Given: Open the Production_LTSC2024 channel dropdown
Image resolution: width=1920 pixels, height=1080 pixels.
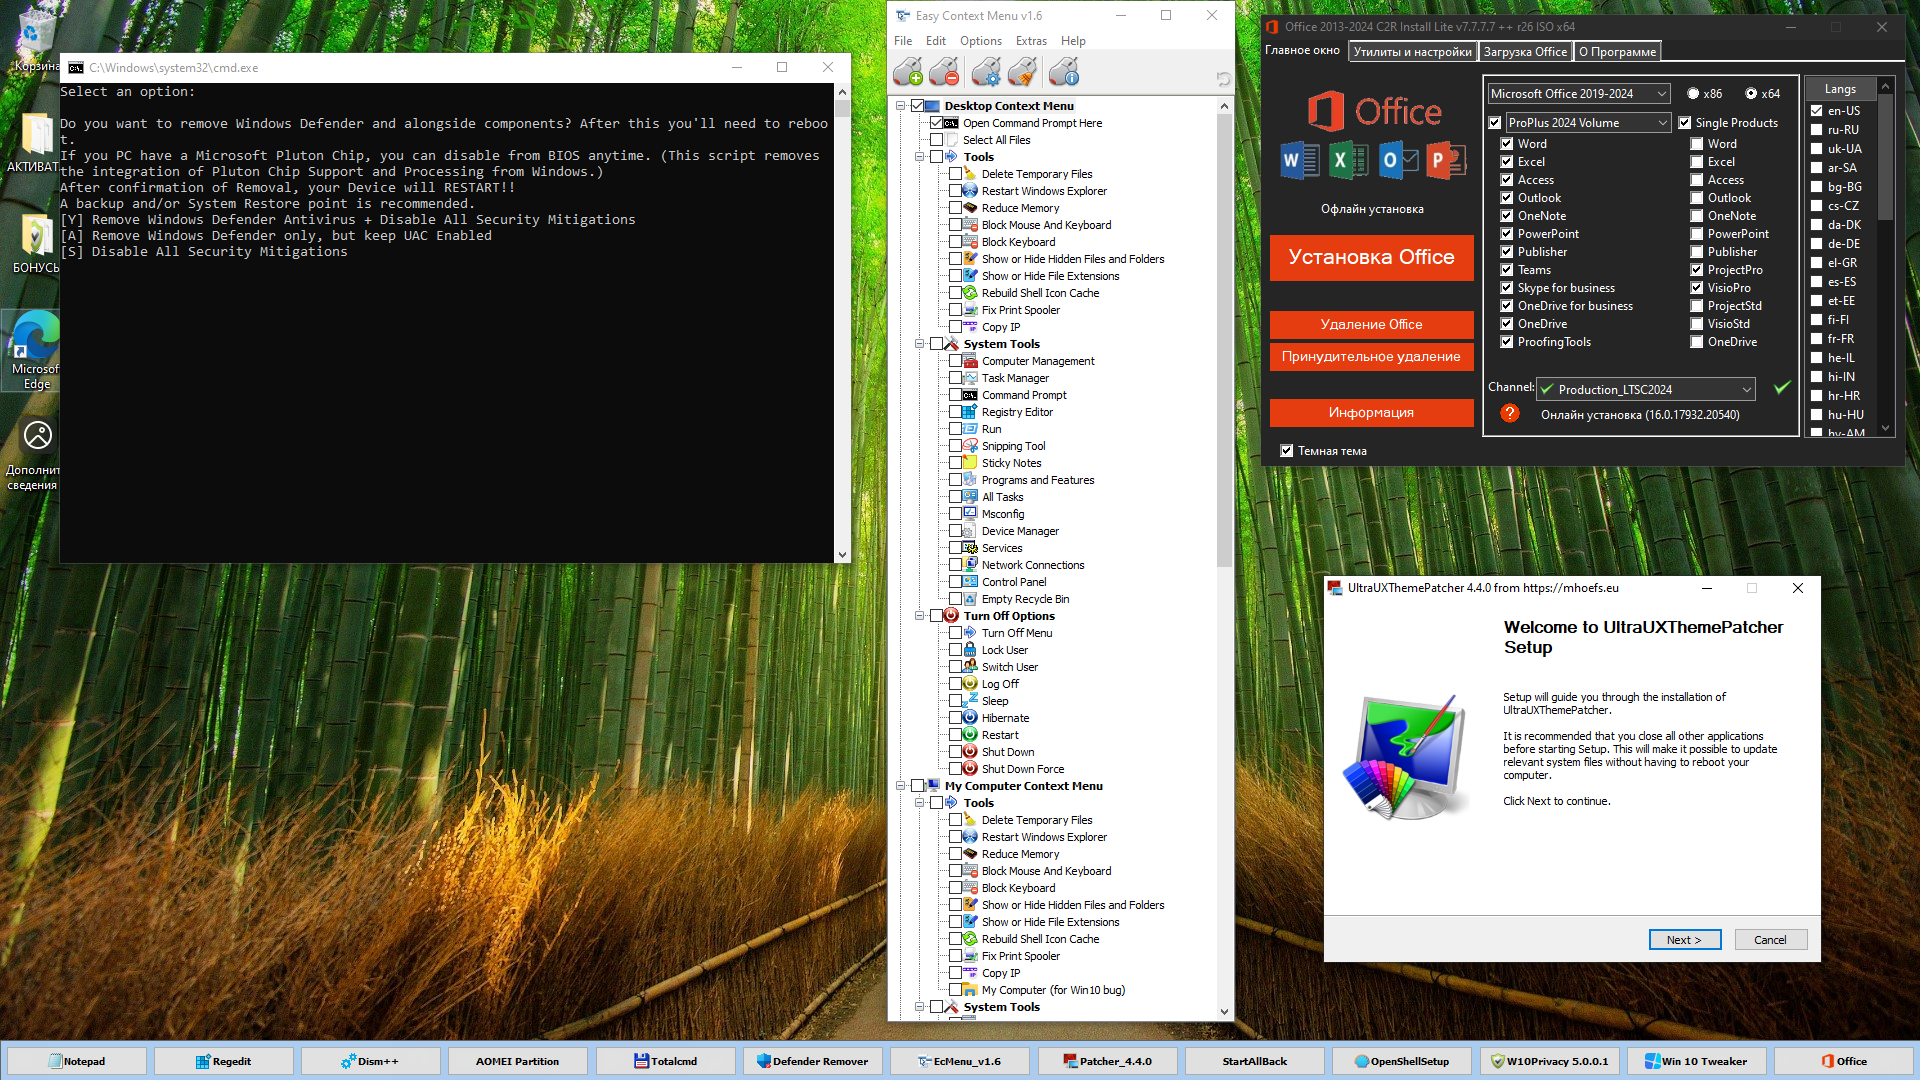Looking at the screenshot, I should pyautogui.click(x=1646, y=389).
